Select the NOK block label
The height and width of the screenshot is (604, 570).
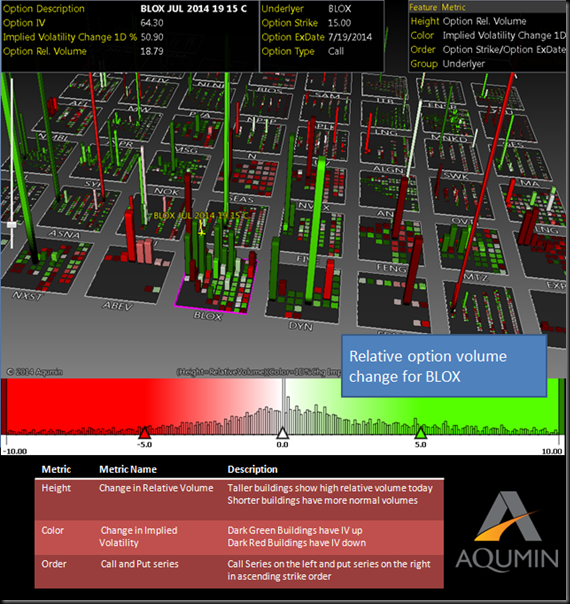coord(166,191)
